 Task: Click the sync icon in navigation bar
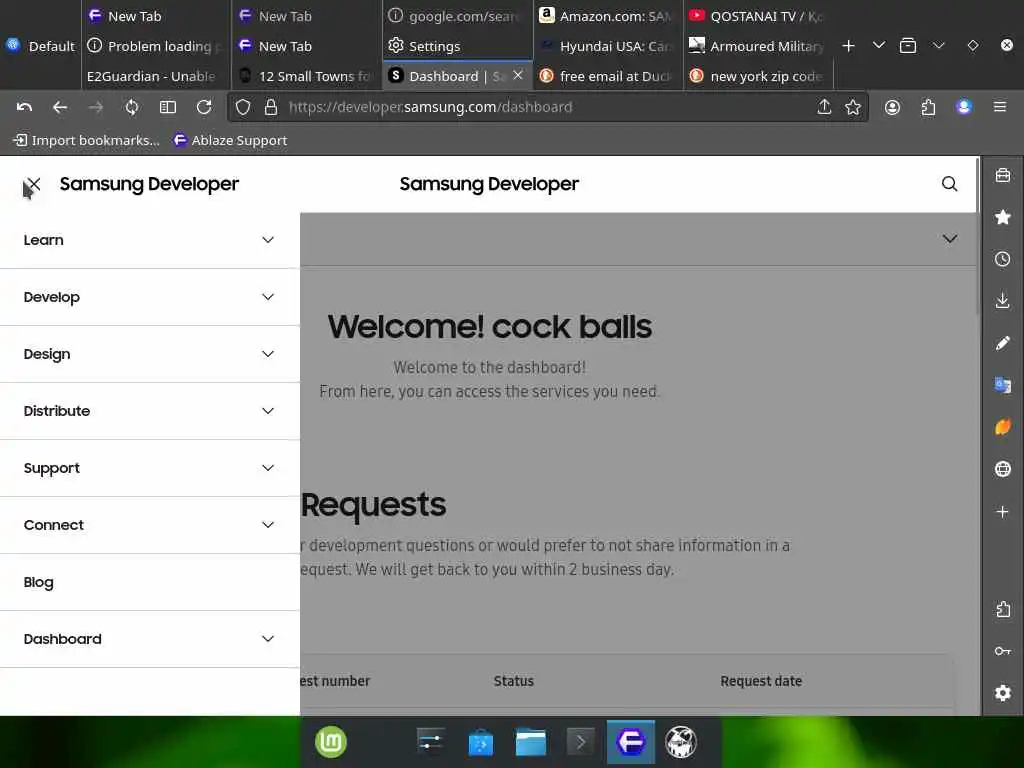click(132, 107)
